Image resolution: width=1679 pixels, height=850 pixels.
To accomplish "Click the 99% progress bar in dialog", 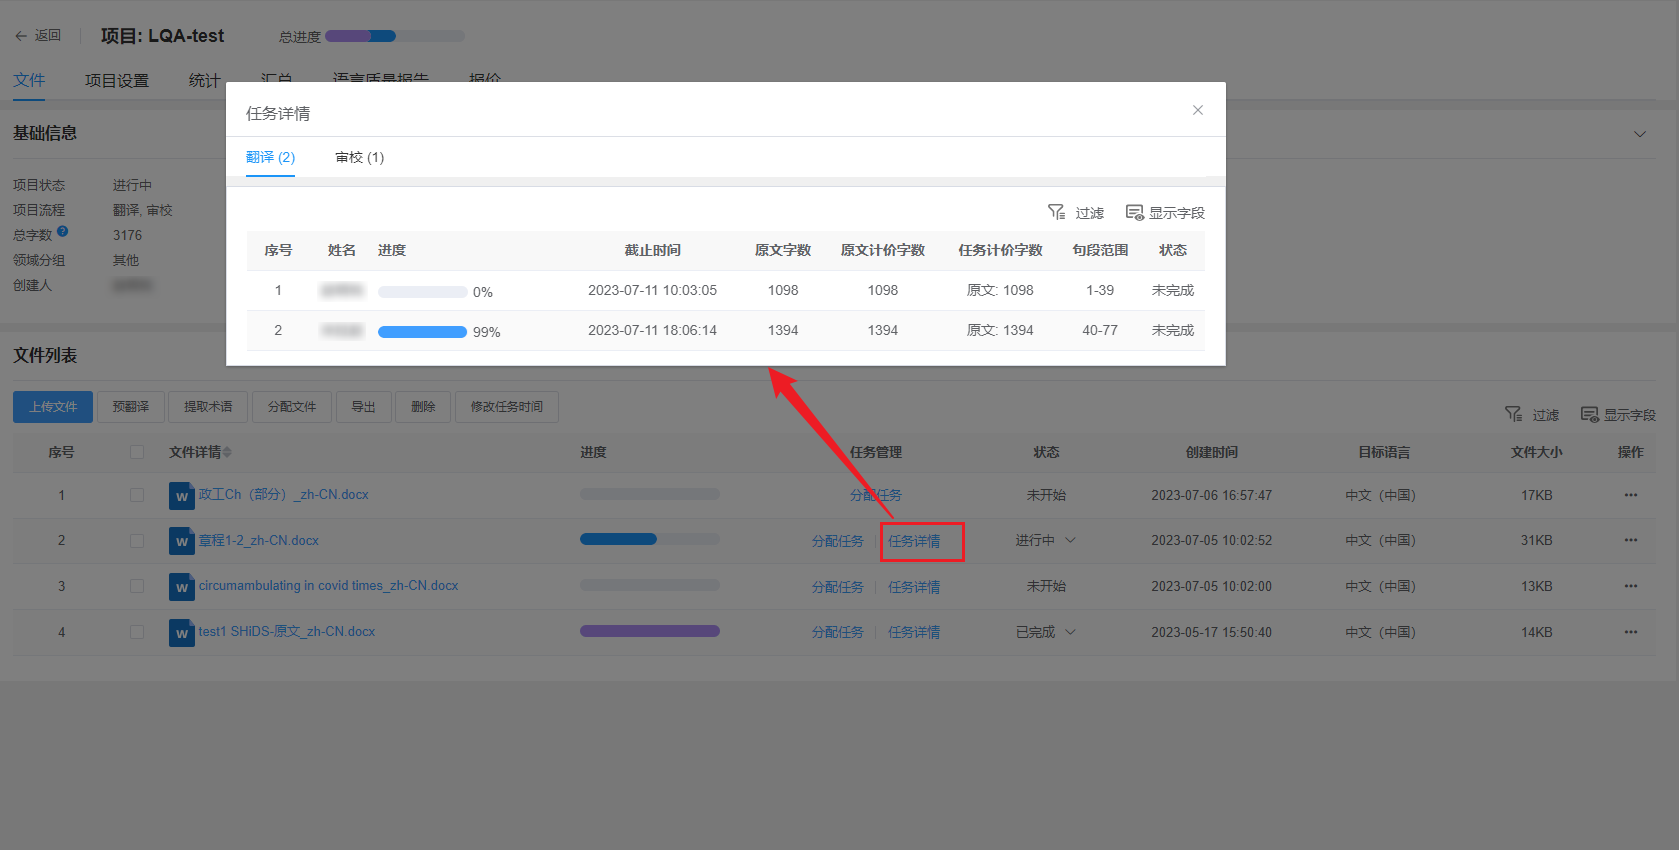I will point(422,332).
